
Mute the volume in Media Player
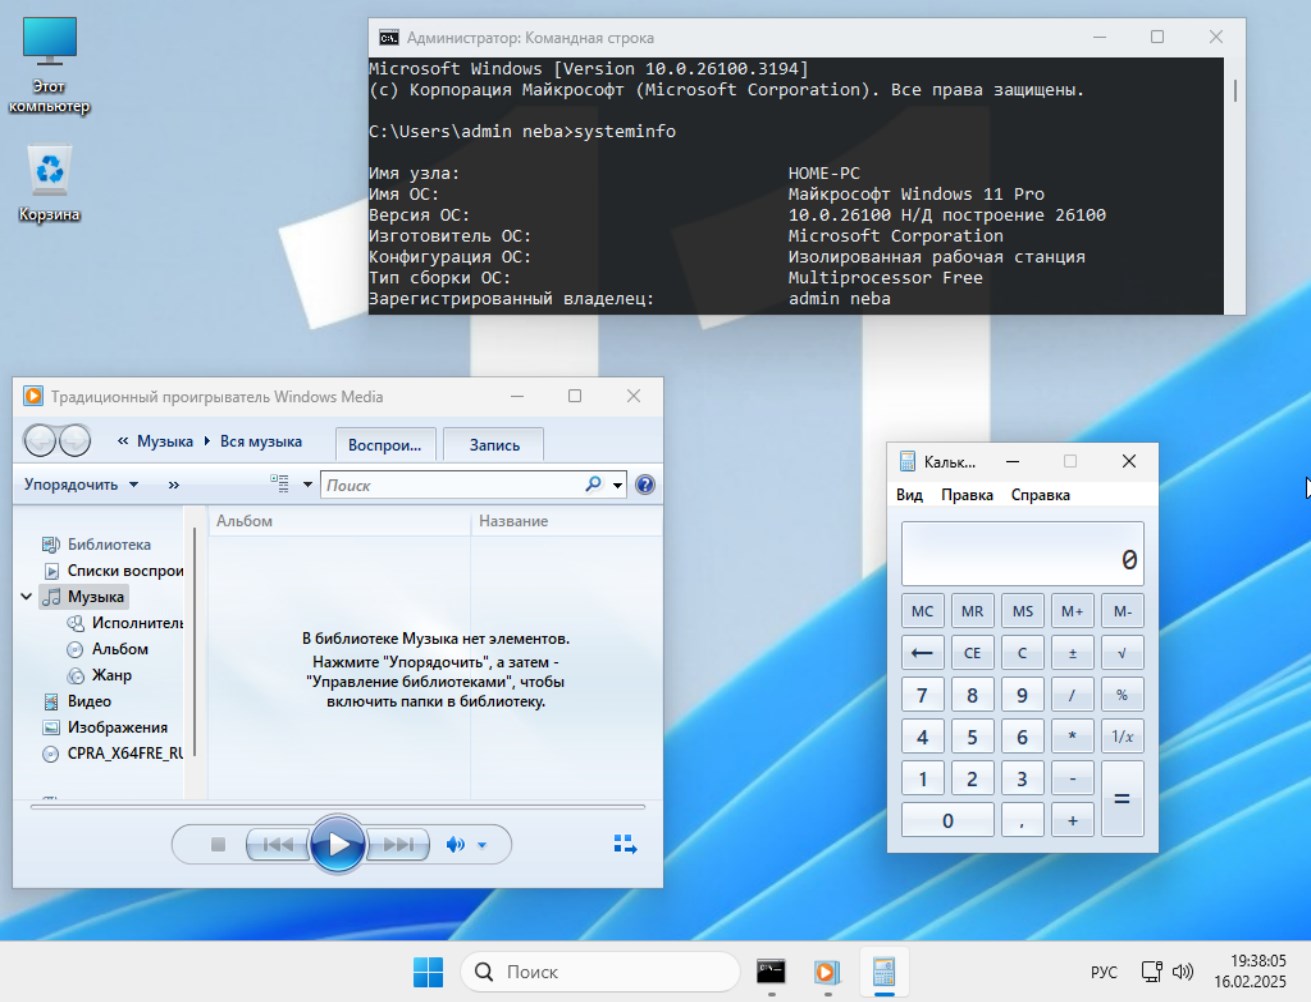[455, 845]
